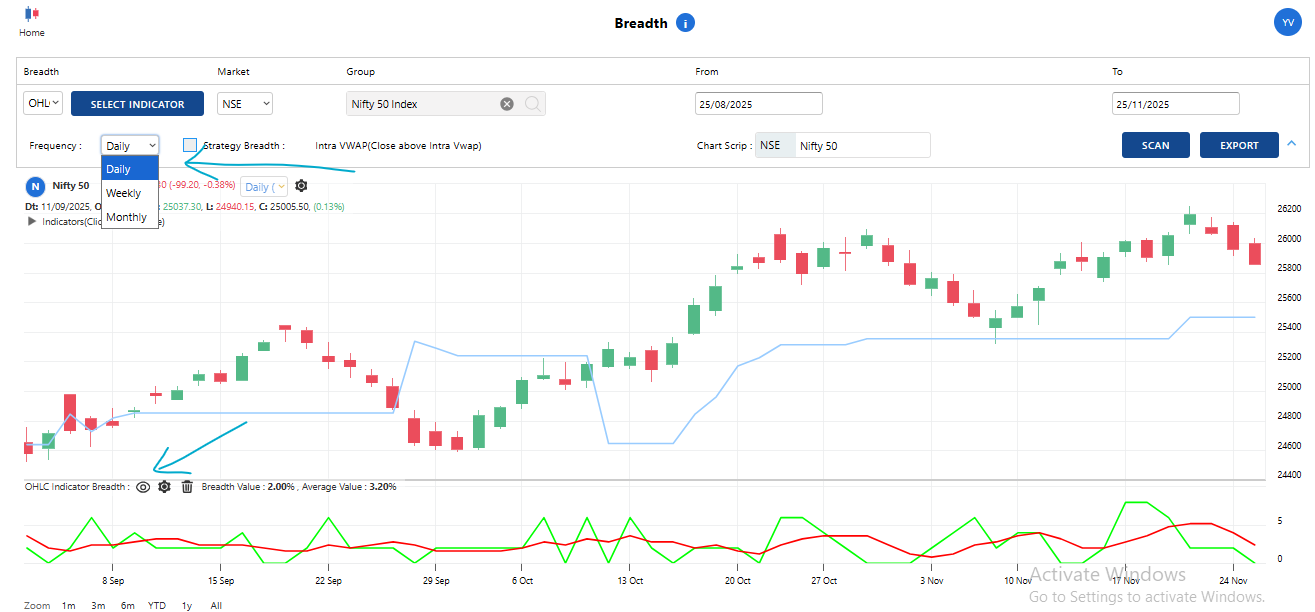
Task: Clear the Nifty 50 Index group field
Action: (507, 104)
